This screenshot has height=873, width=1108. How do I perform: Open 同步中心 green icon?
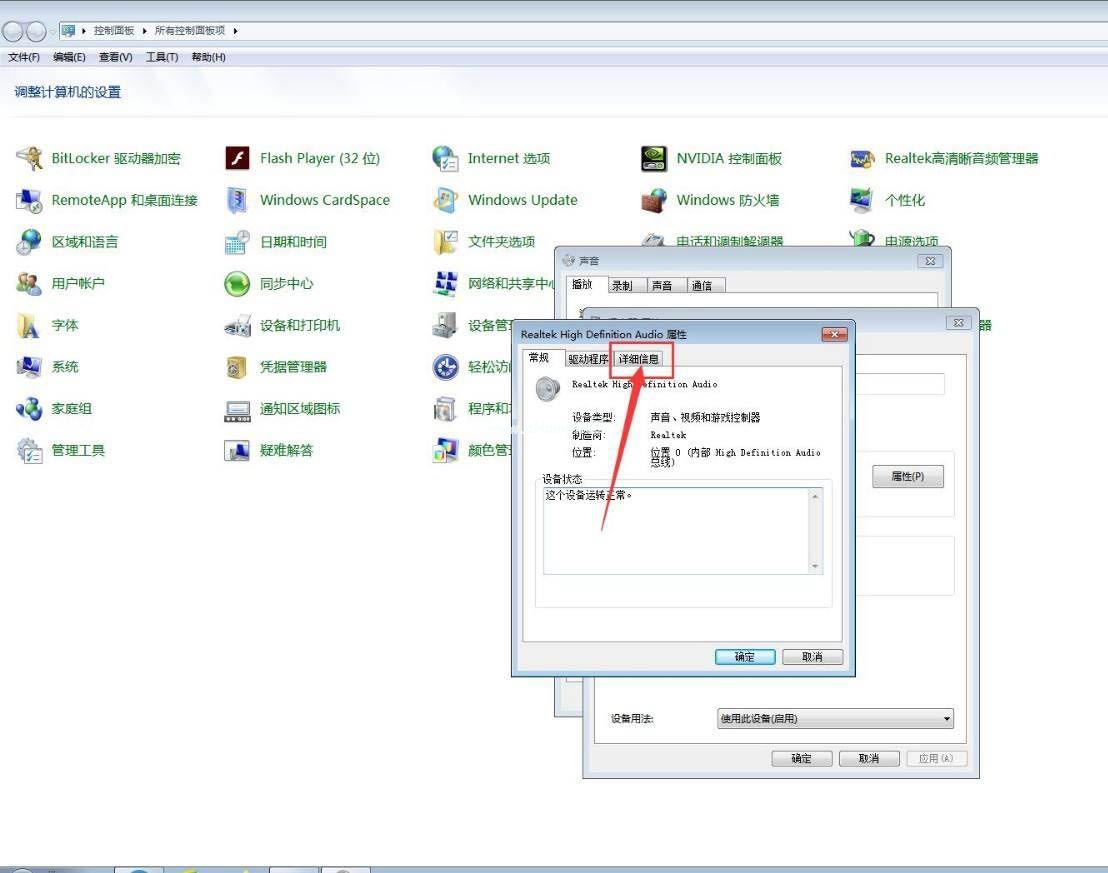tap(237, 283)
